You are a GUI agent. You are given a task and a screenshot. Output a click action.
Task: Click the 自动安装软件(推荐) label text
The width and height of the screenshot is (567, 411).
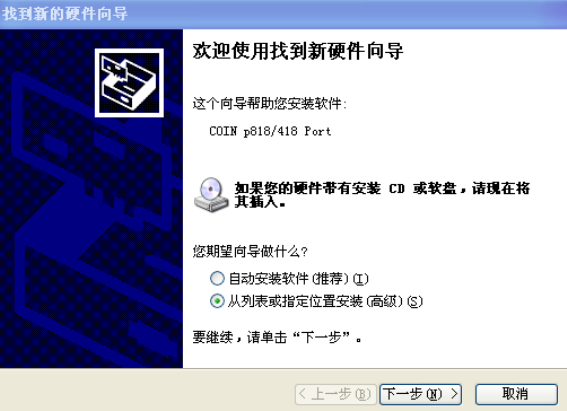pos(299,279)
